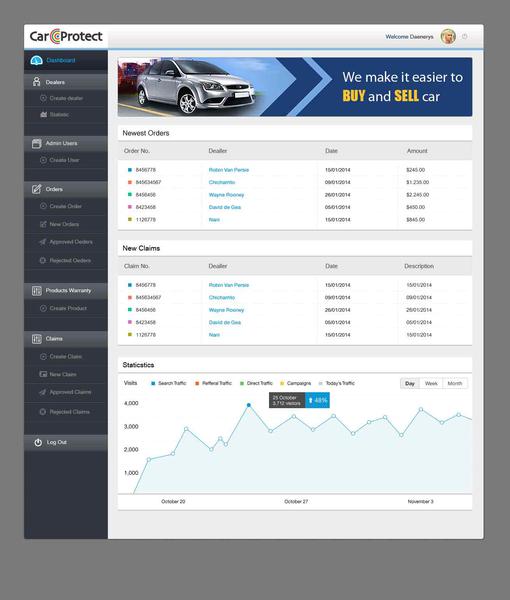Open Approved Orders menu item

66,242
